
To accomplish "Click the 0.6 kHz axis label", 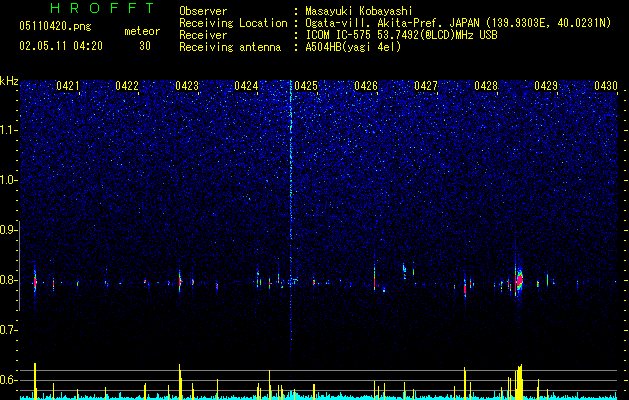I will [8, 380].
